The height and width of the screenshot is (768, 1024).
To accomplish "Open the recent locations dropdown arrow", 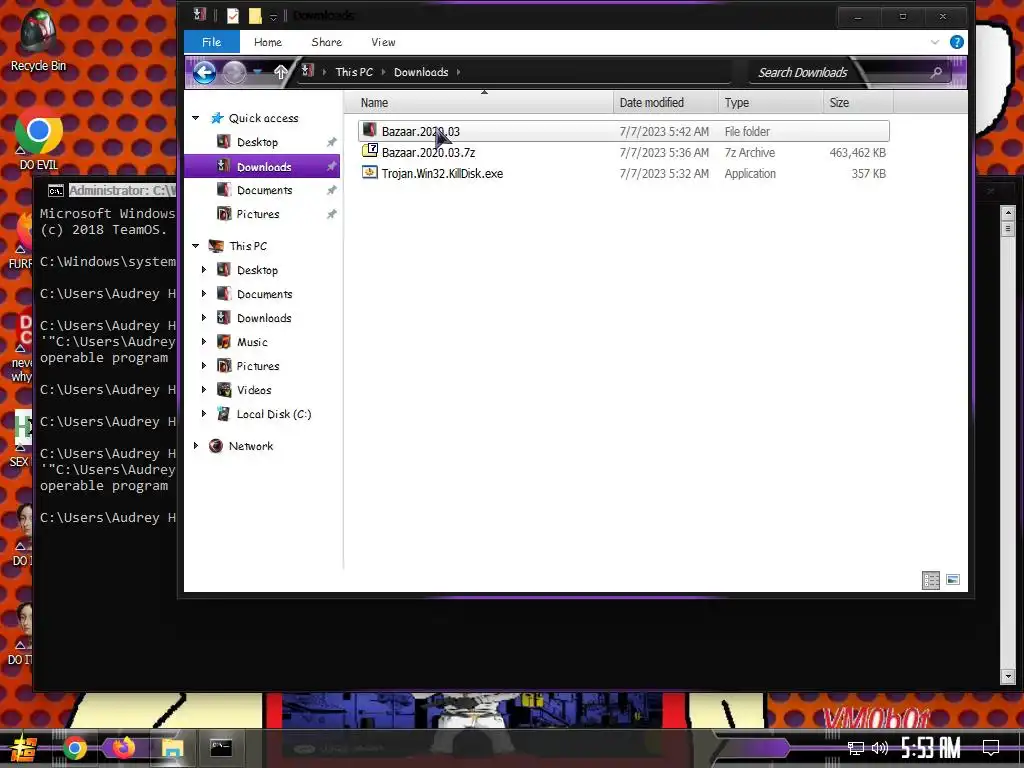I will click(x=258, y=72).
